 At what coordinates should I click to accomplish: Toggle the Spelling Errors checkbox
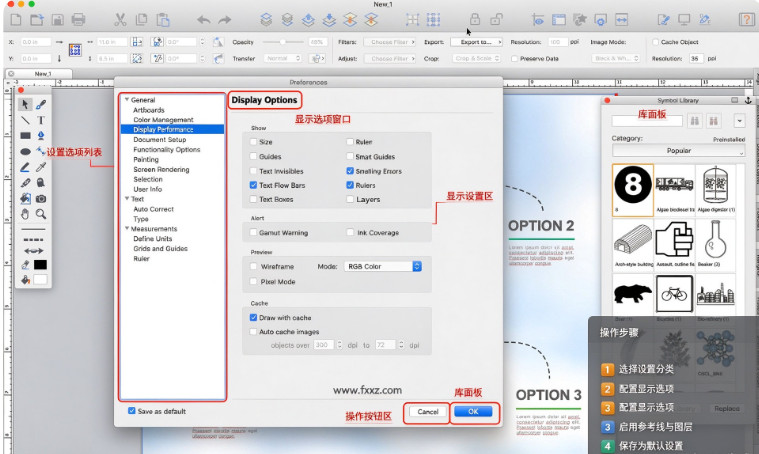[x=350, y=171]
